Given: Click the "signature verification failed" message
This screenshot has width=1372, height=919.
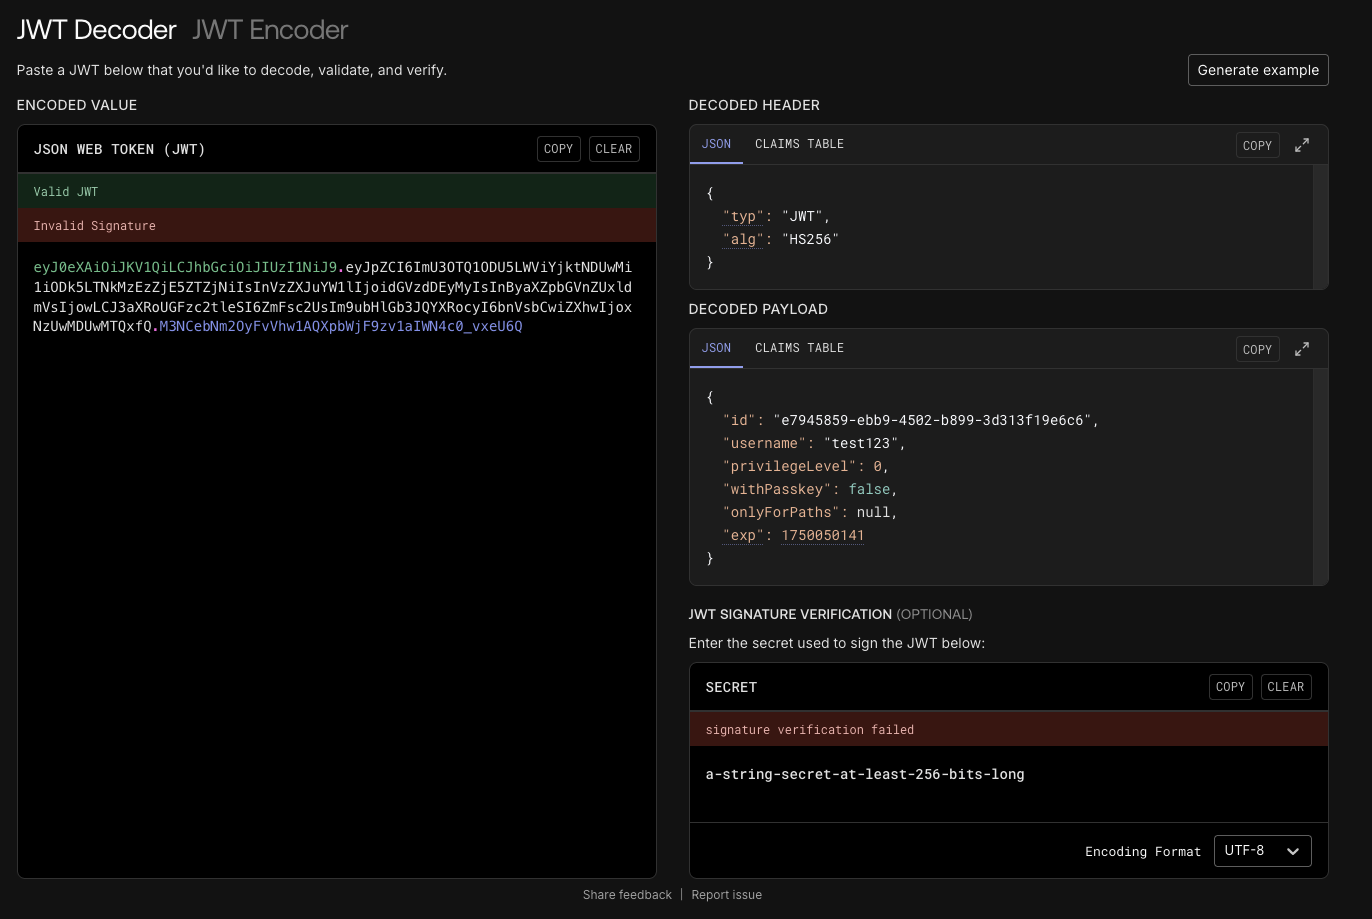Looking at the screenshot, I should coord(1008,729).
